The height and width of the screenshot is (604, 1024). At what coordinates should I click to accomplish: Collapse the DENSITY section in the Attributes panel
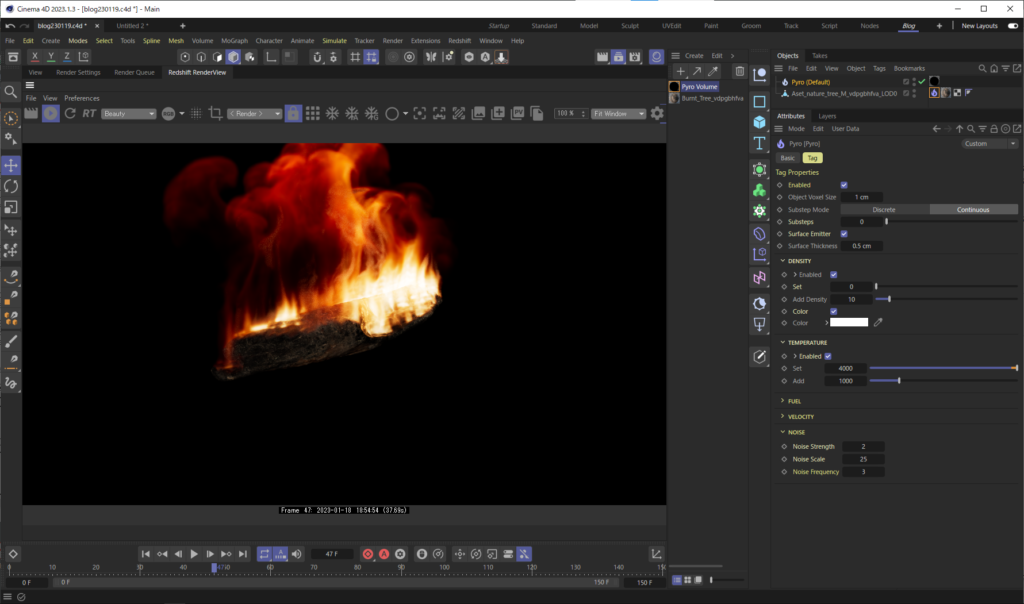784,260
